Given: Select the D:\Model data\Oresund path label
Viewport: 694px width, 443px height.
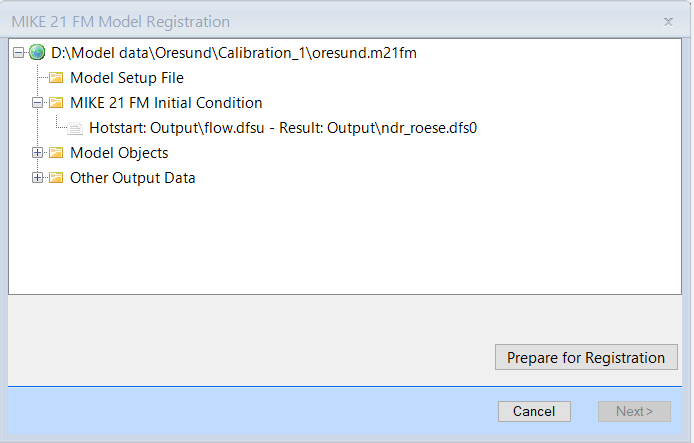Looking at the screenshot, I should coord(234,53).
